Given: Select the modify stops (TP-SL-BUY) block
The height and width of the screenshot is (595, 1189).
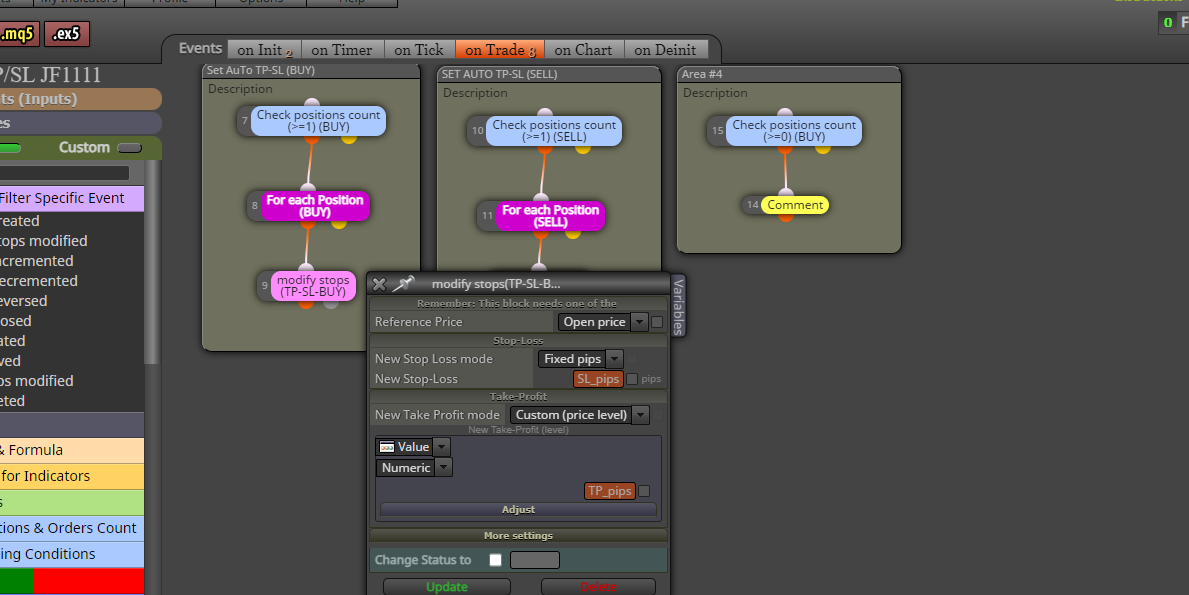Looking at the screenshot, I should coord(313,286).
